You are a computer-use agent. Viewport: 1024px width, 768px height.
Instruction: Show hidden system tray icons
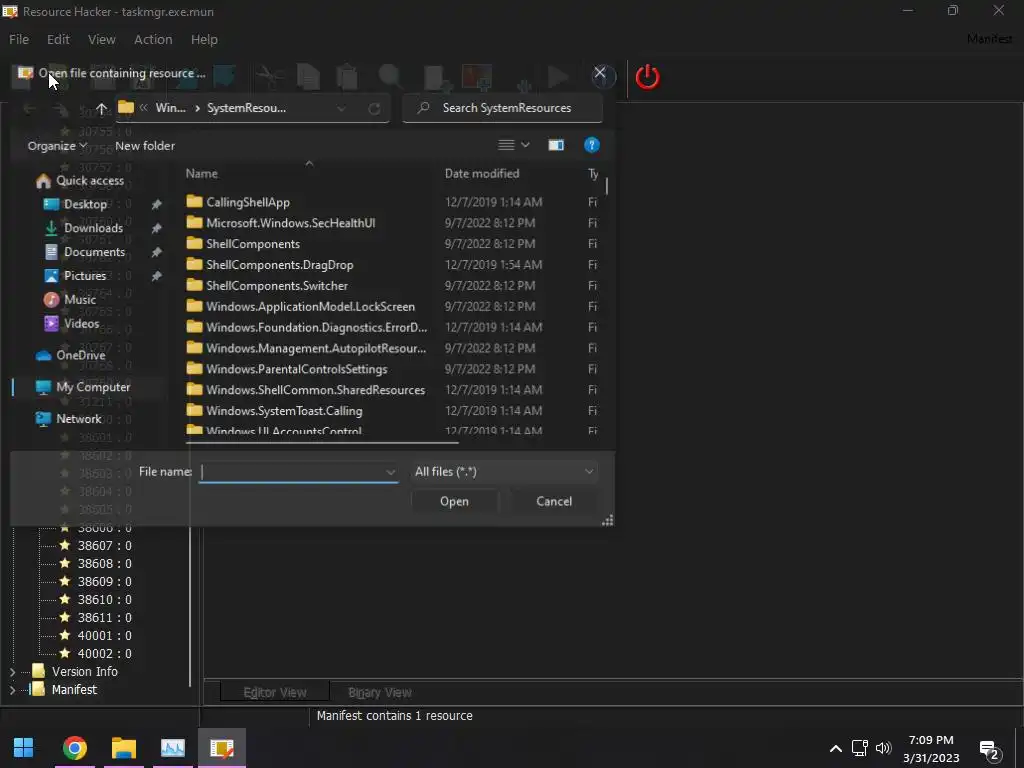[x=835, y=748]
